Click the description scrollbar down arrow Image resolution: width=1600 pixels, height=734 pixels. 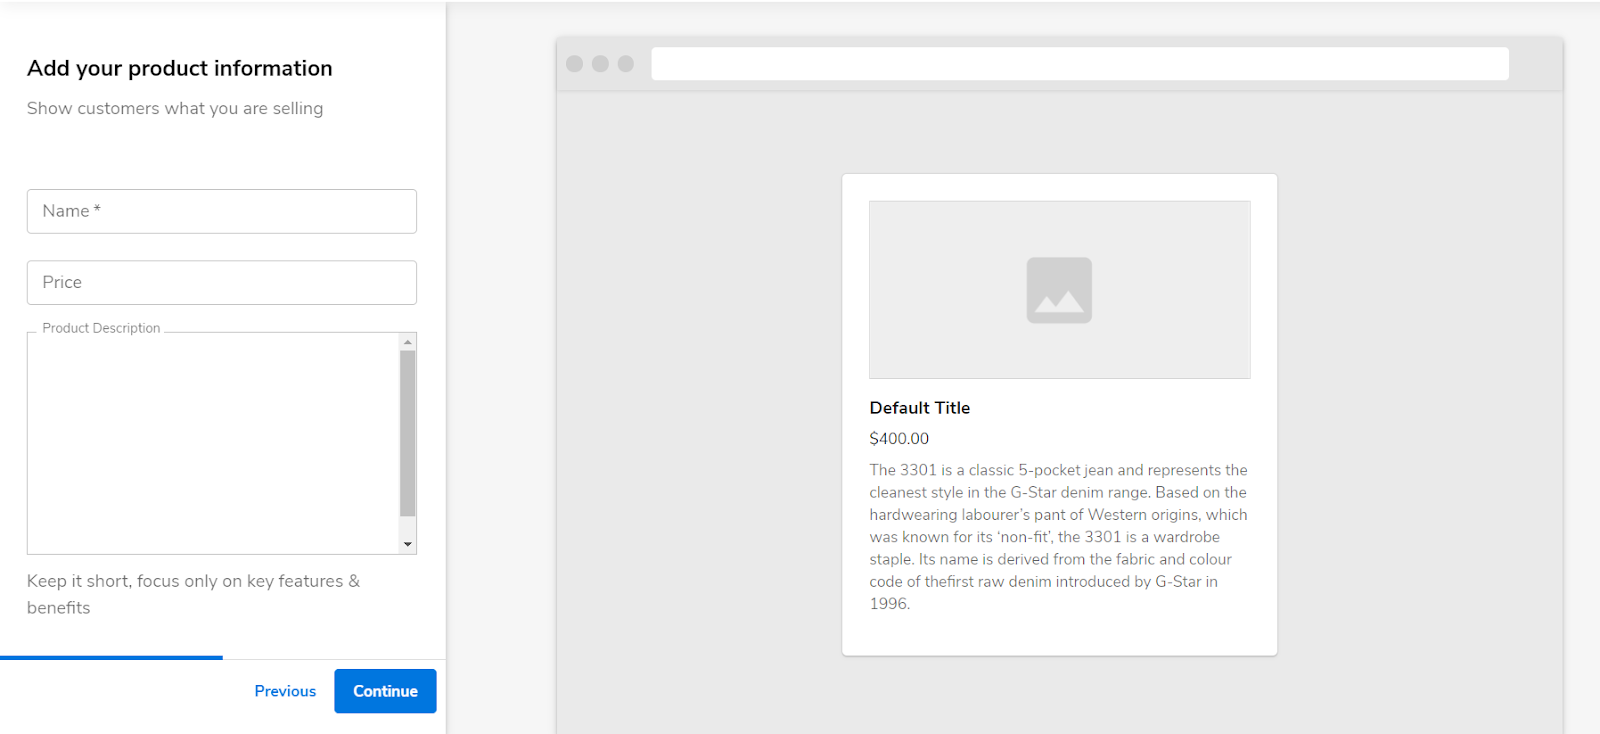(407, 545)
